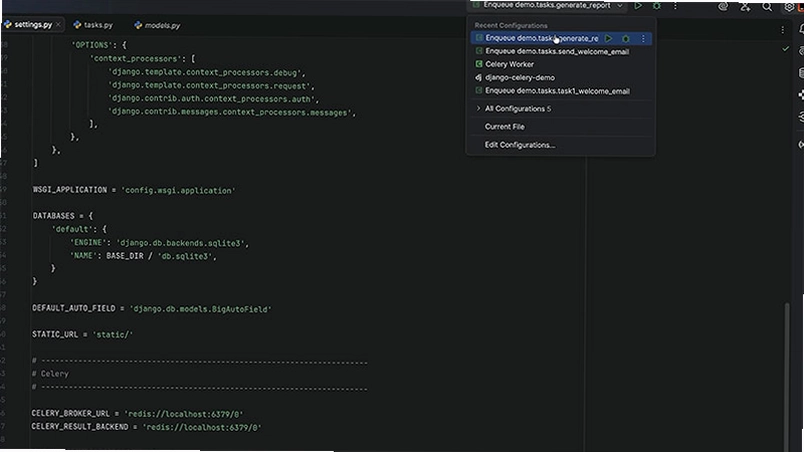Click the CELERY_RESULT_BACKEND line
Screen dimensions: 804x452
click(146, 426)
